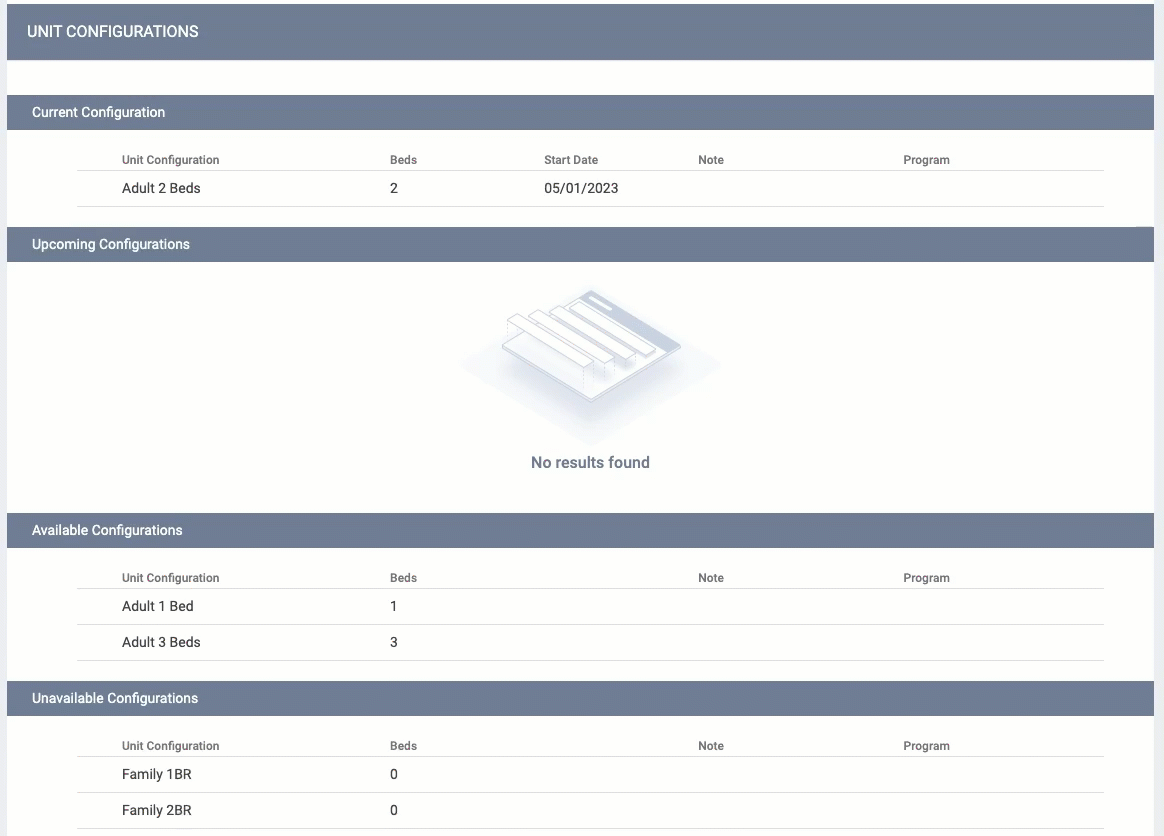
Task: Sort Unit Configuration in Unavailable Configurations
Action: click(x=170, y=746)
